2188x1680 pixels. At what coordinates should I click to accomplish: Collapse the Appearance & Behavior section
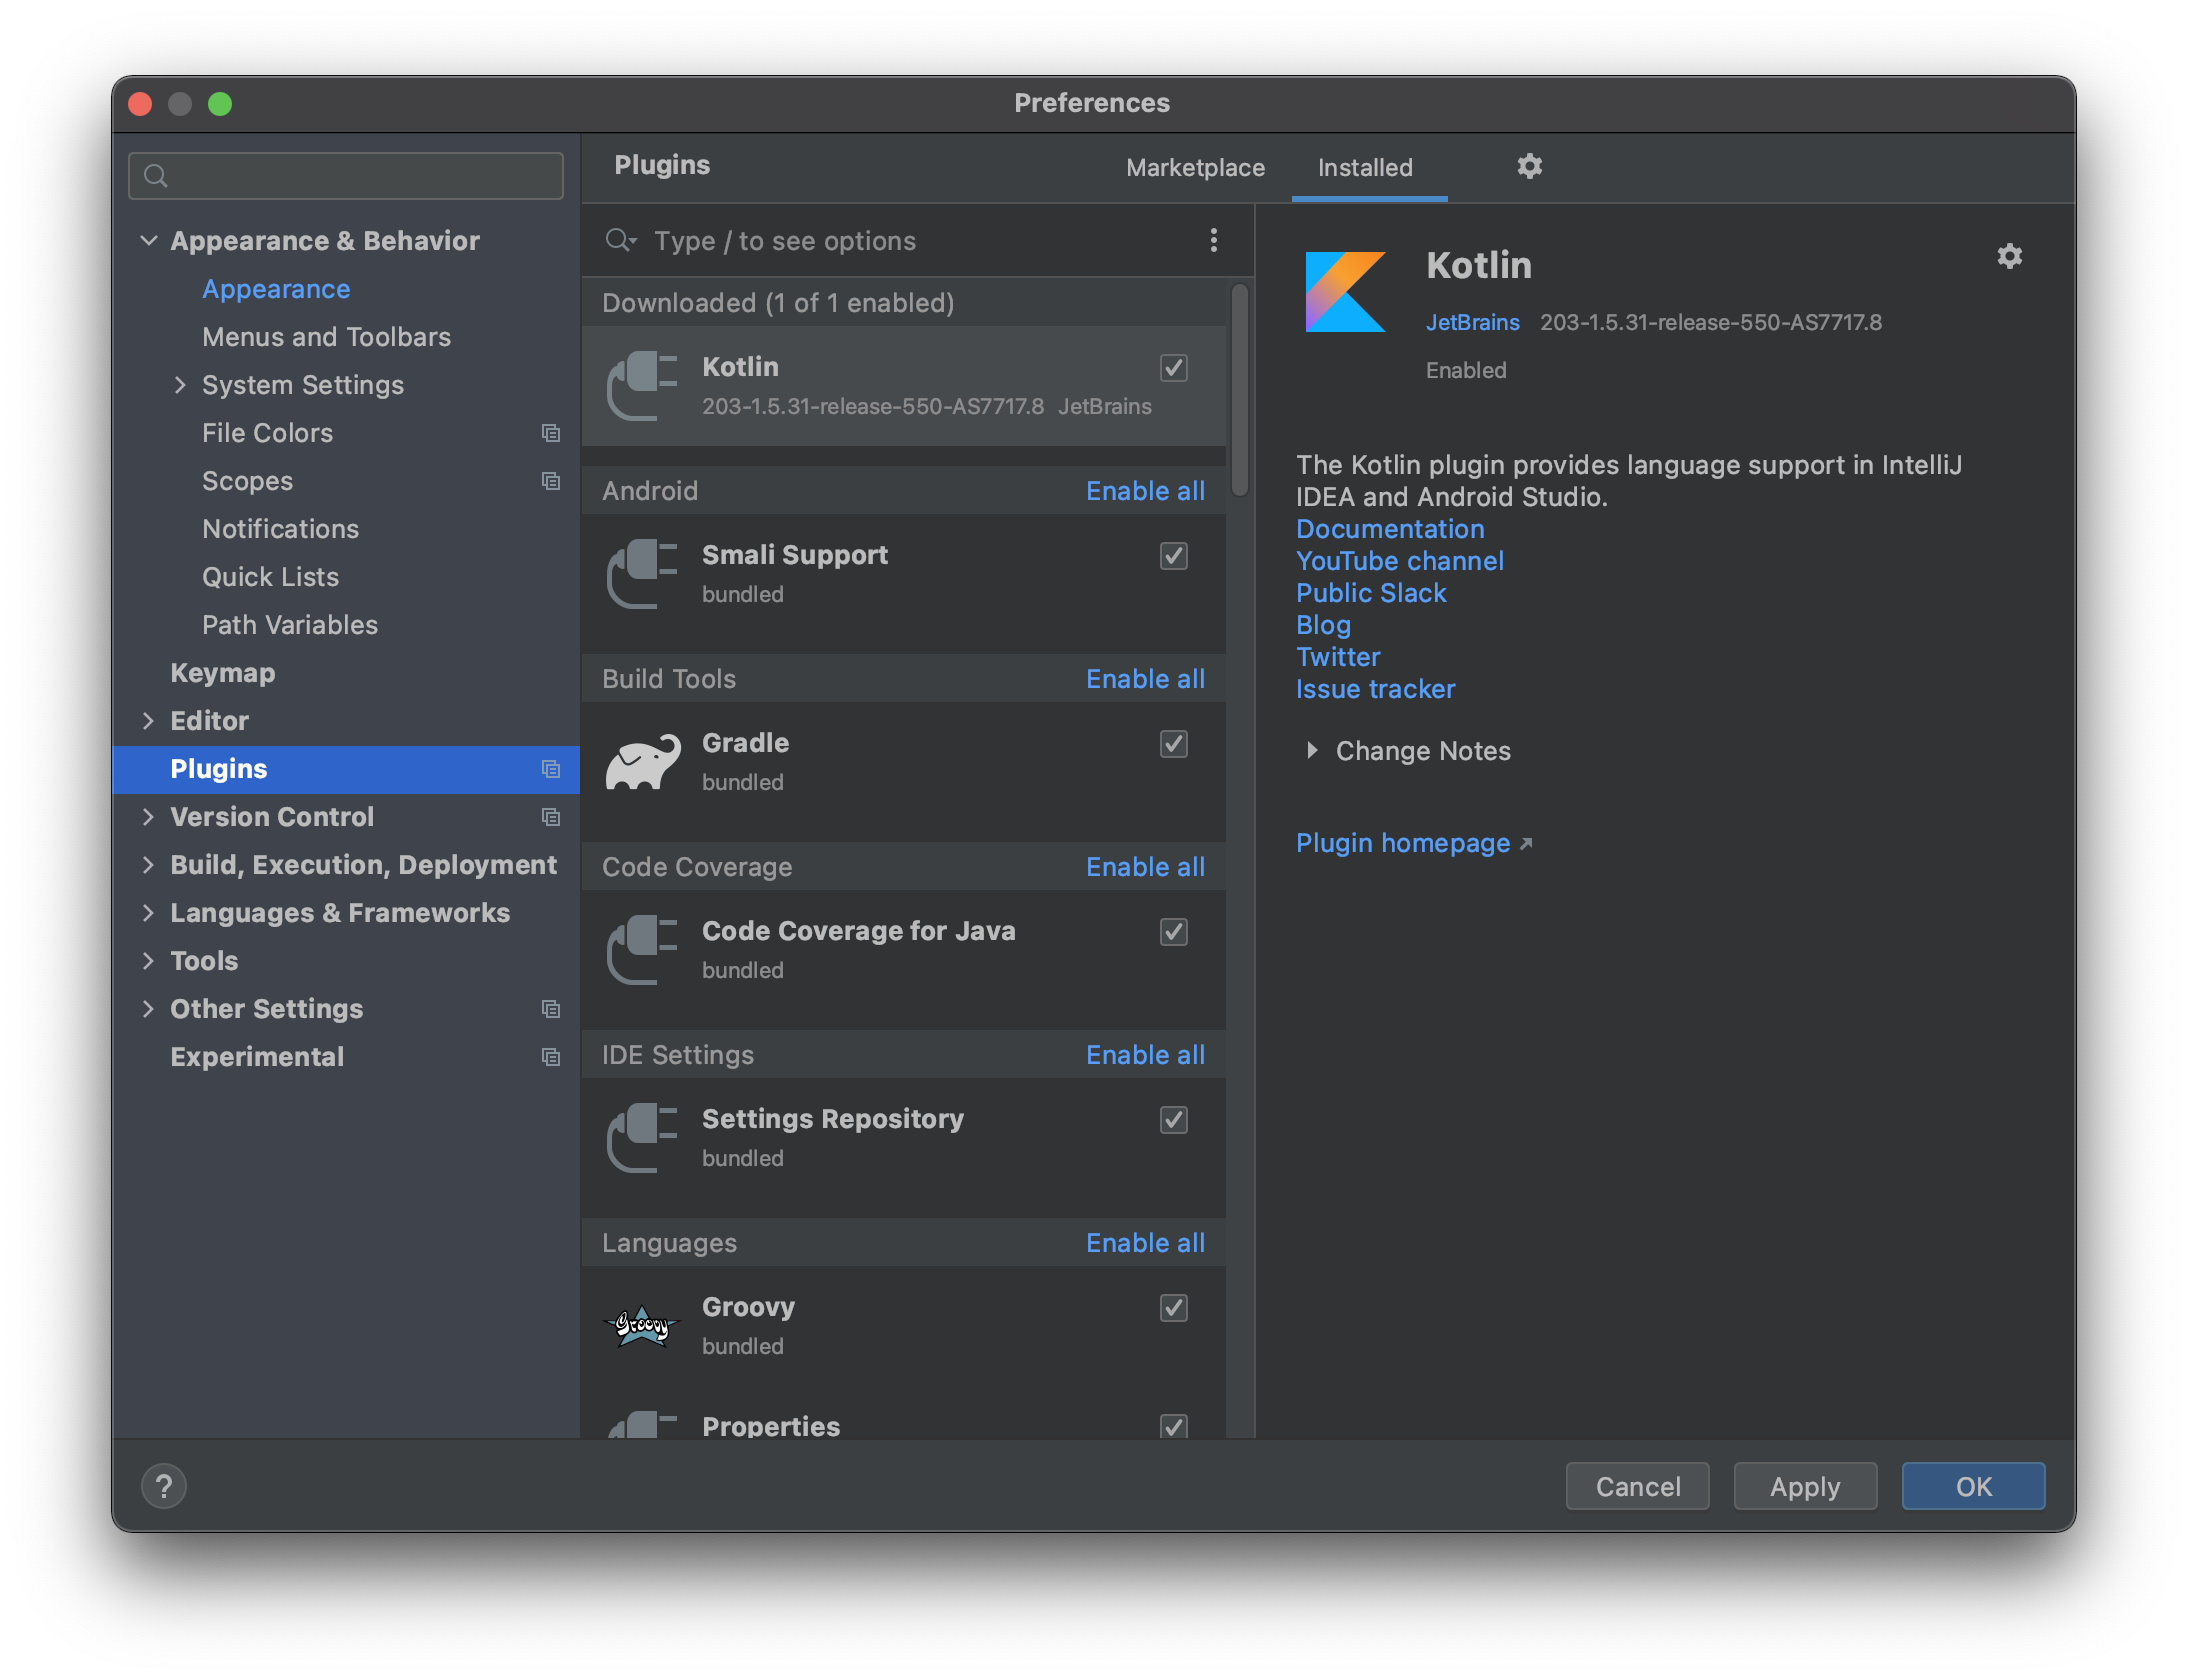click(x=148, y=241)
